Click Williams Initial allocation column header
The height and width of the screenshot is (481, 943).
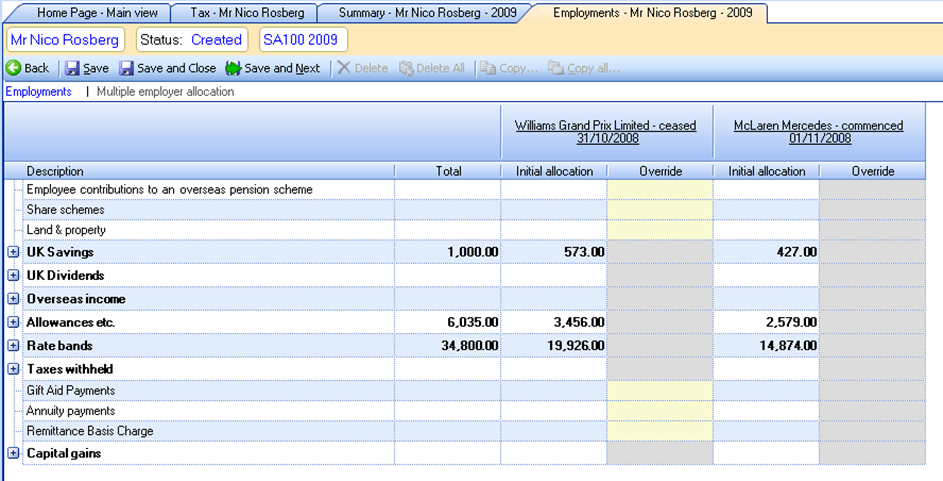(554, 171)
